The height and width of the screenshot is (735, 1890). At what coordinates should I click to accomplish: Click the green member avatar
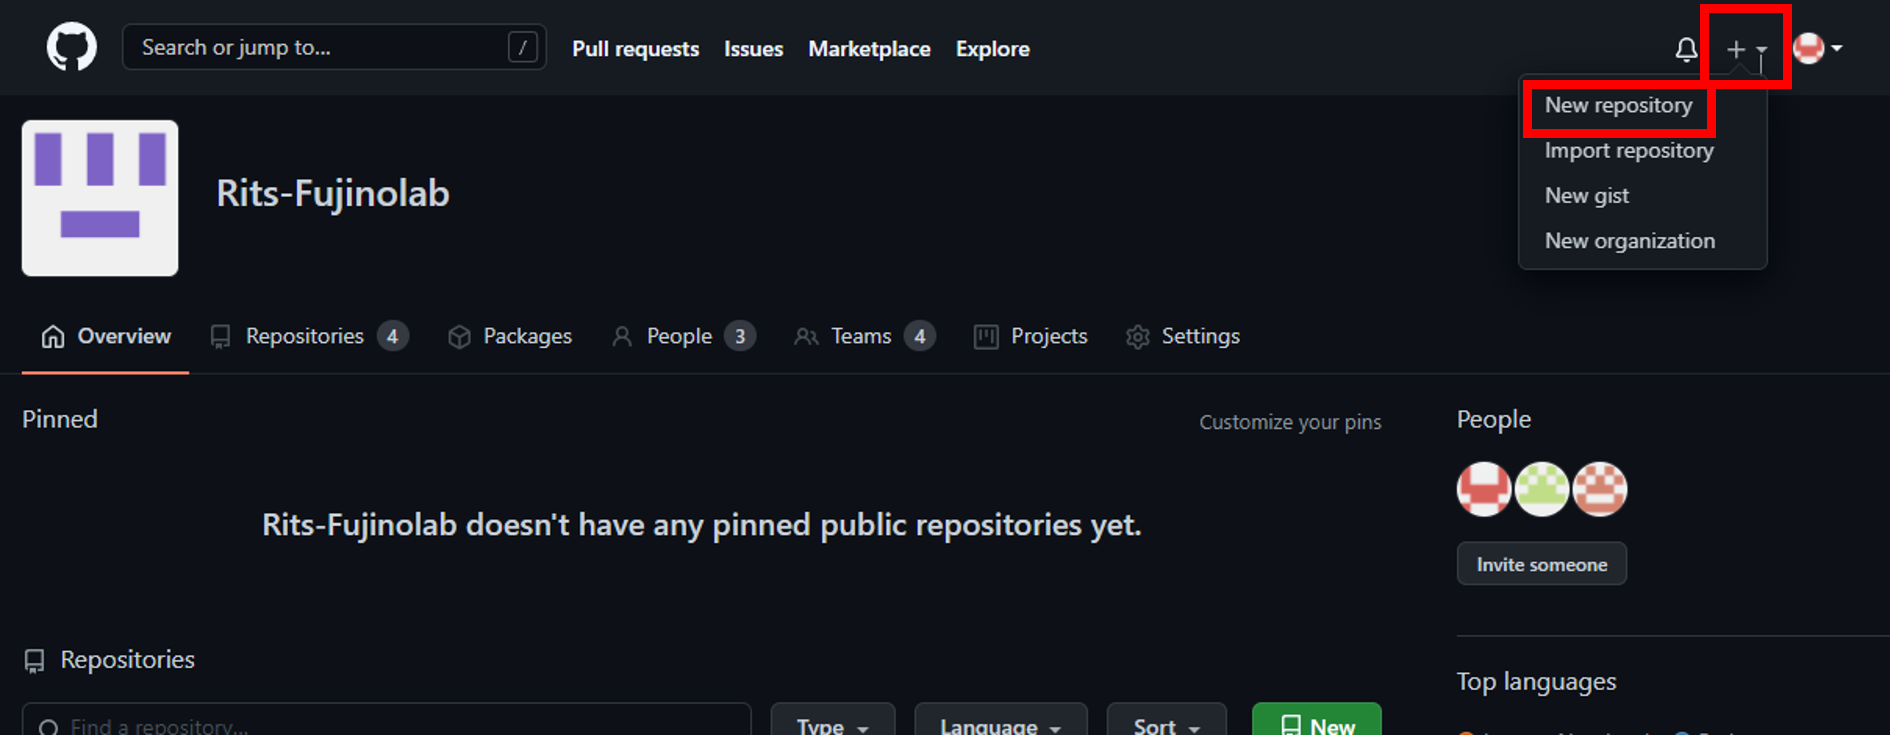pyautogui.click(x=1542, y=489)
